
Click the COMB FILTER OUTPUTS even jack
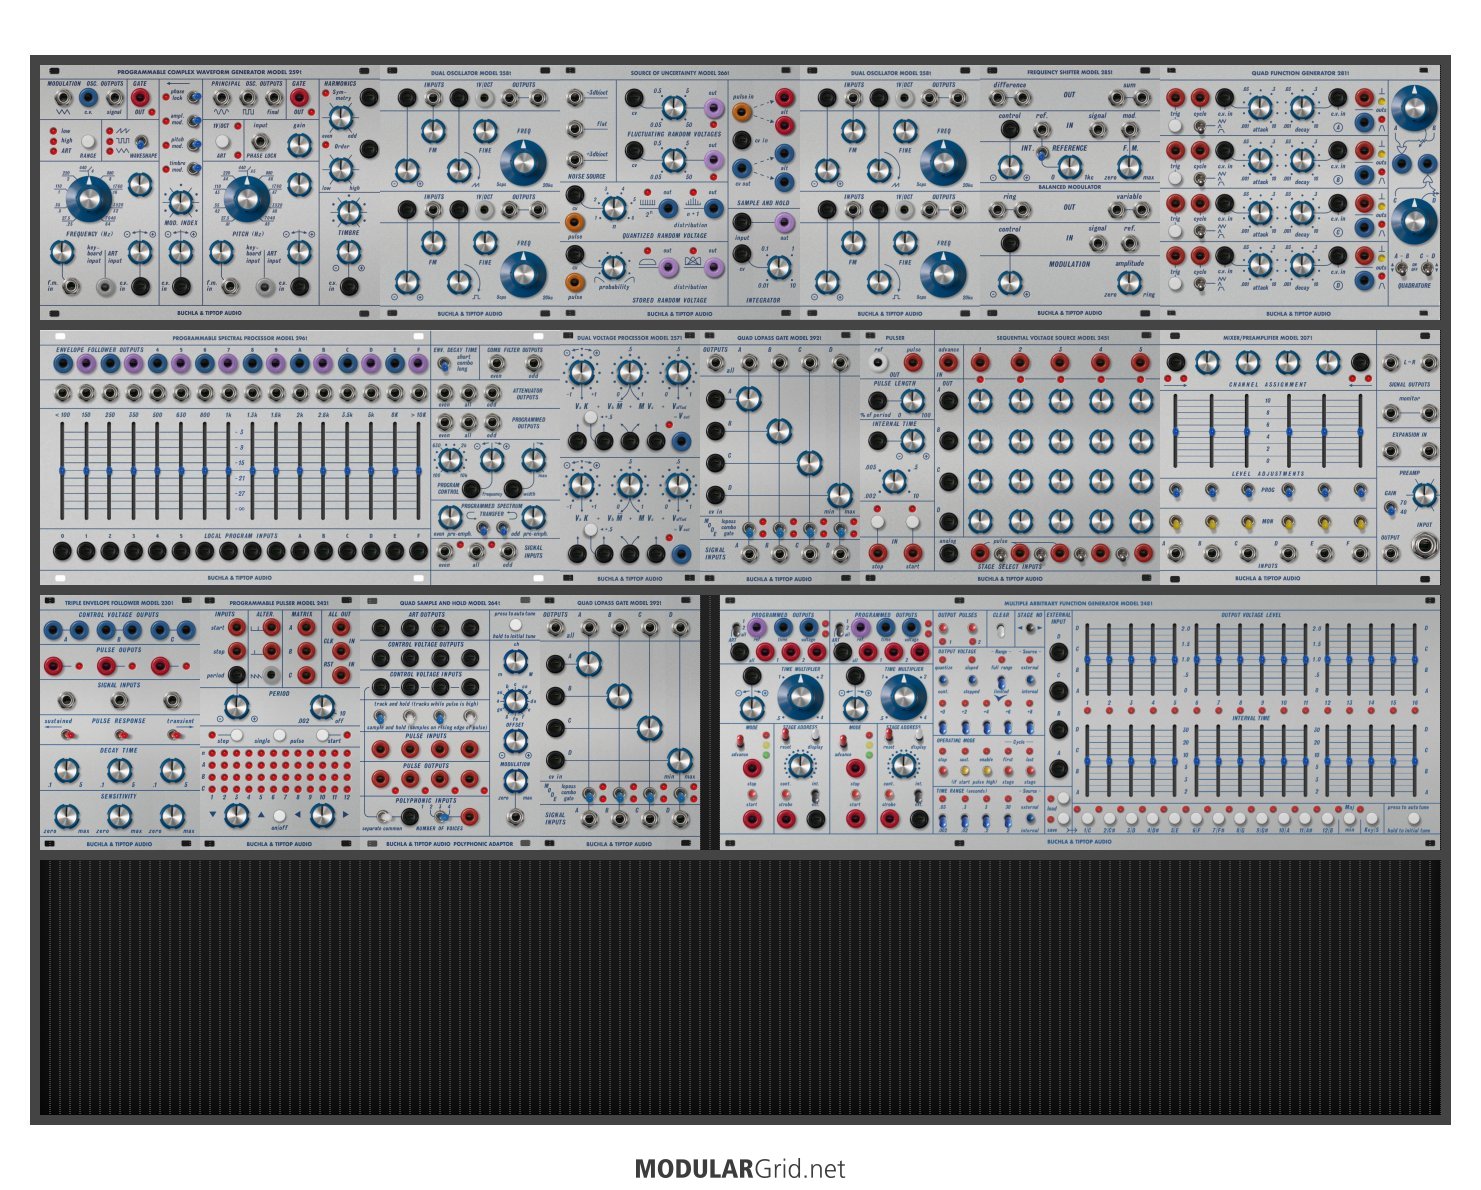tap(496, 363)
